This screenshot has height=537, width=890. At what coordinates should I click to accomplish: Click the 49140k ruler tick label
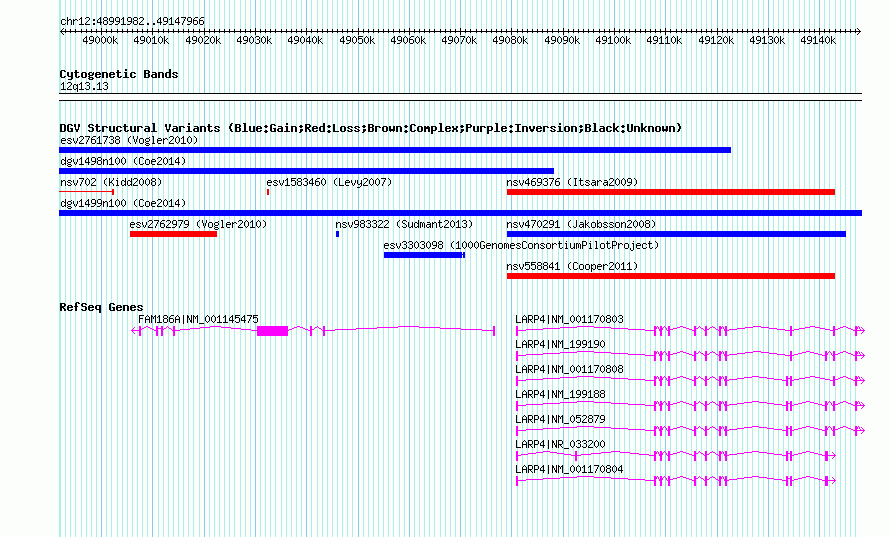coord(818,40)
